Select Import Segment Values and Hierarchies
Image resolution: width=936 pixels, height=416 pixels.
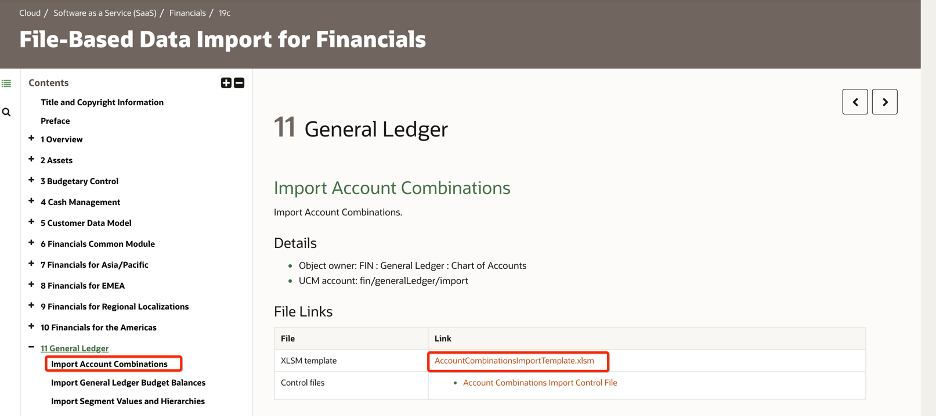128,401
